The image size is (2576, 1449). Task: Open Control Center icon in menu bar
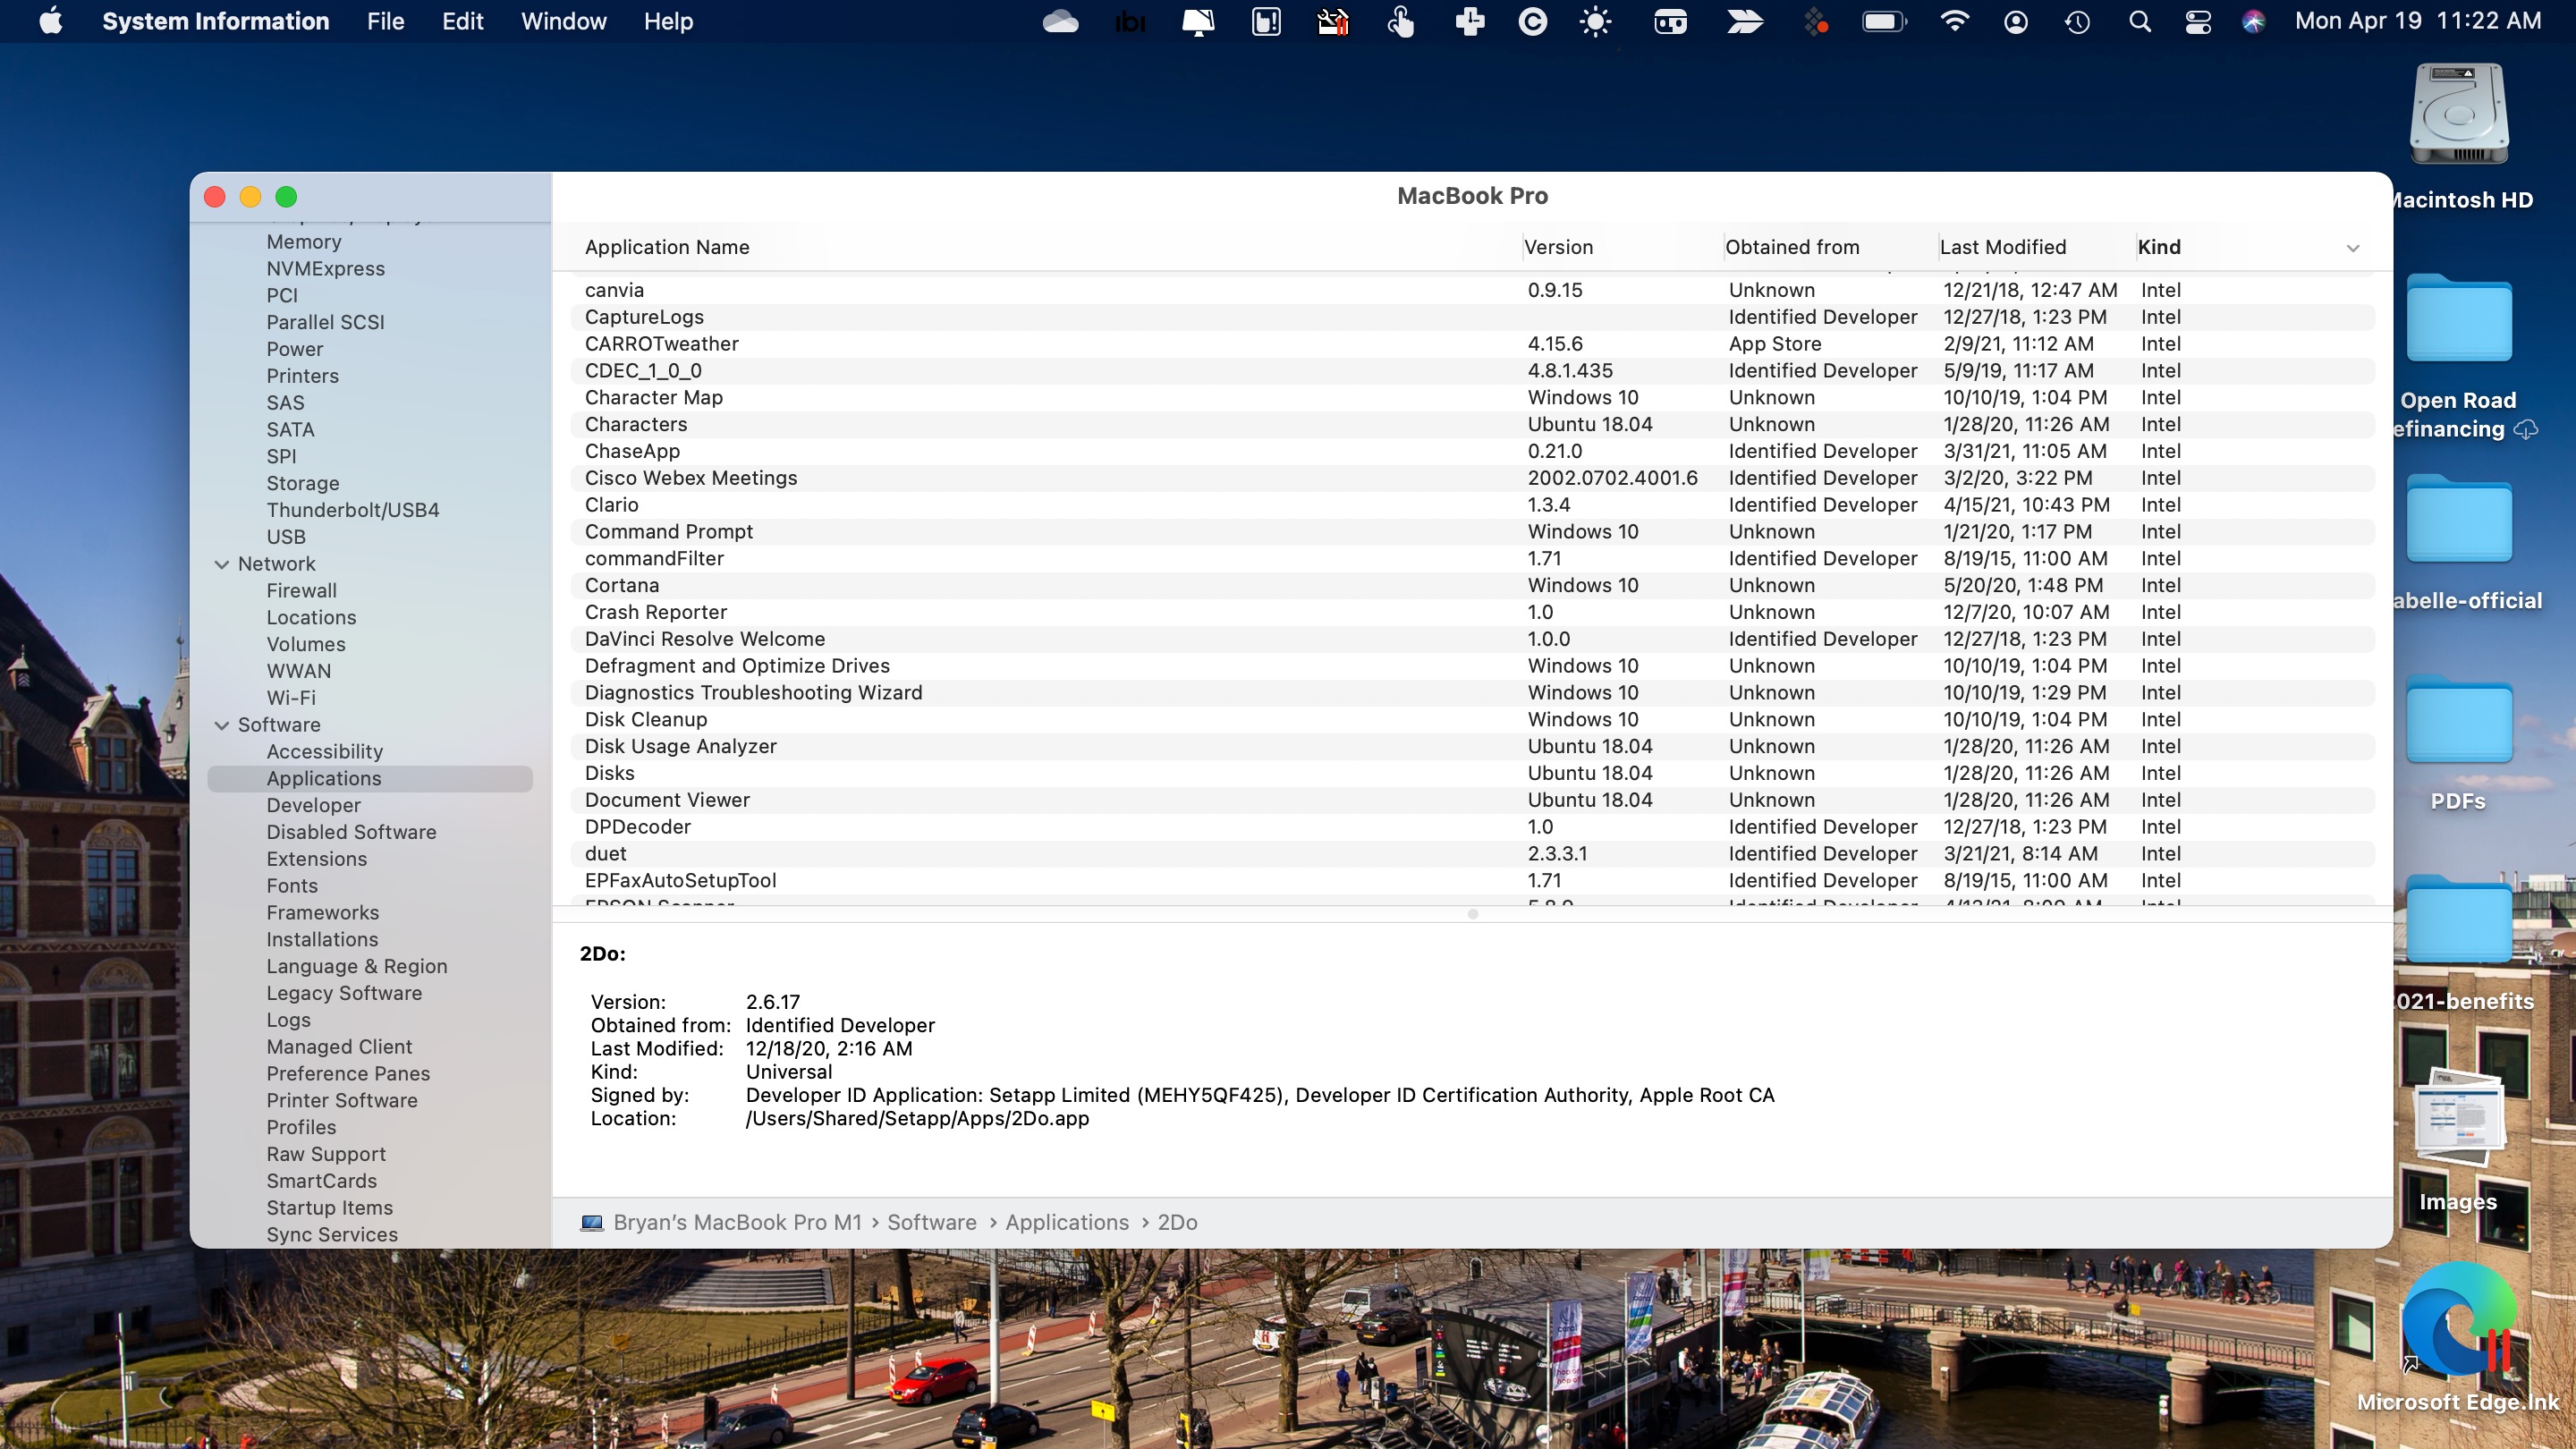tap(2198, 21)
